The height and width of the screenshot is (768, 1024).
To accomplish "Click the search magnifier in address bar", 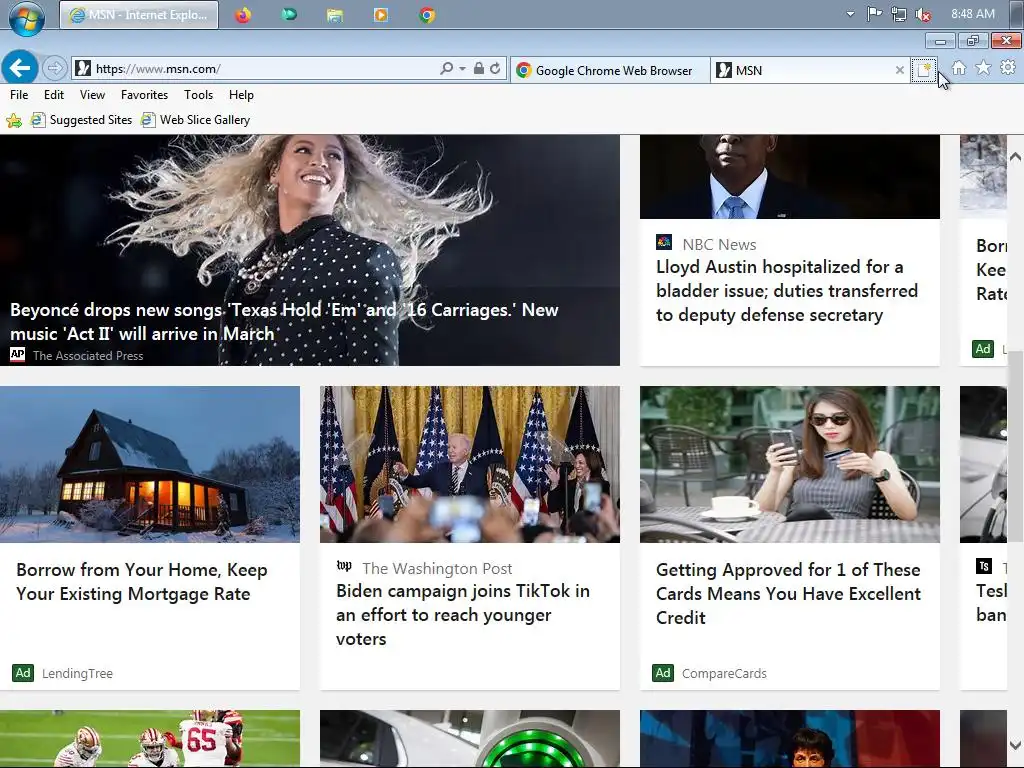I will tap(447, 68).
